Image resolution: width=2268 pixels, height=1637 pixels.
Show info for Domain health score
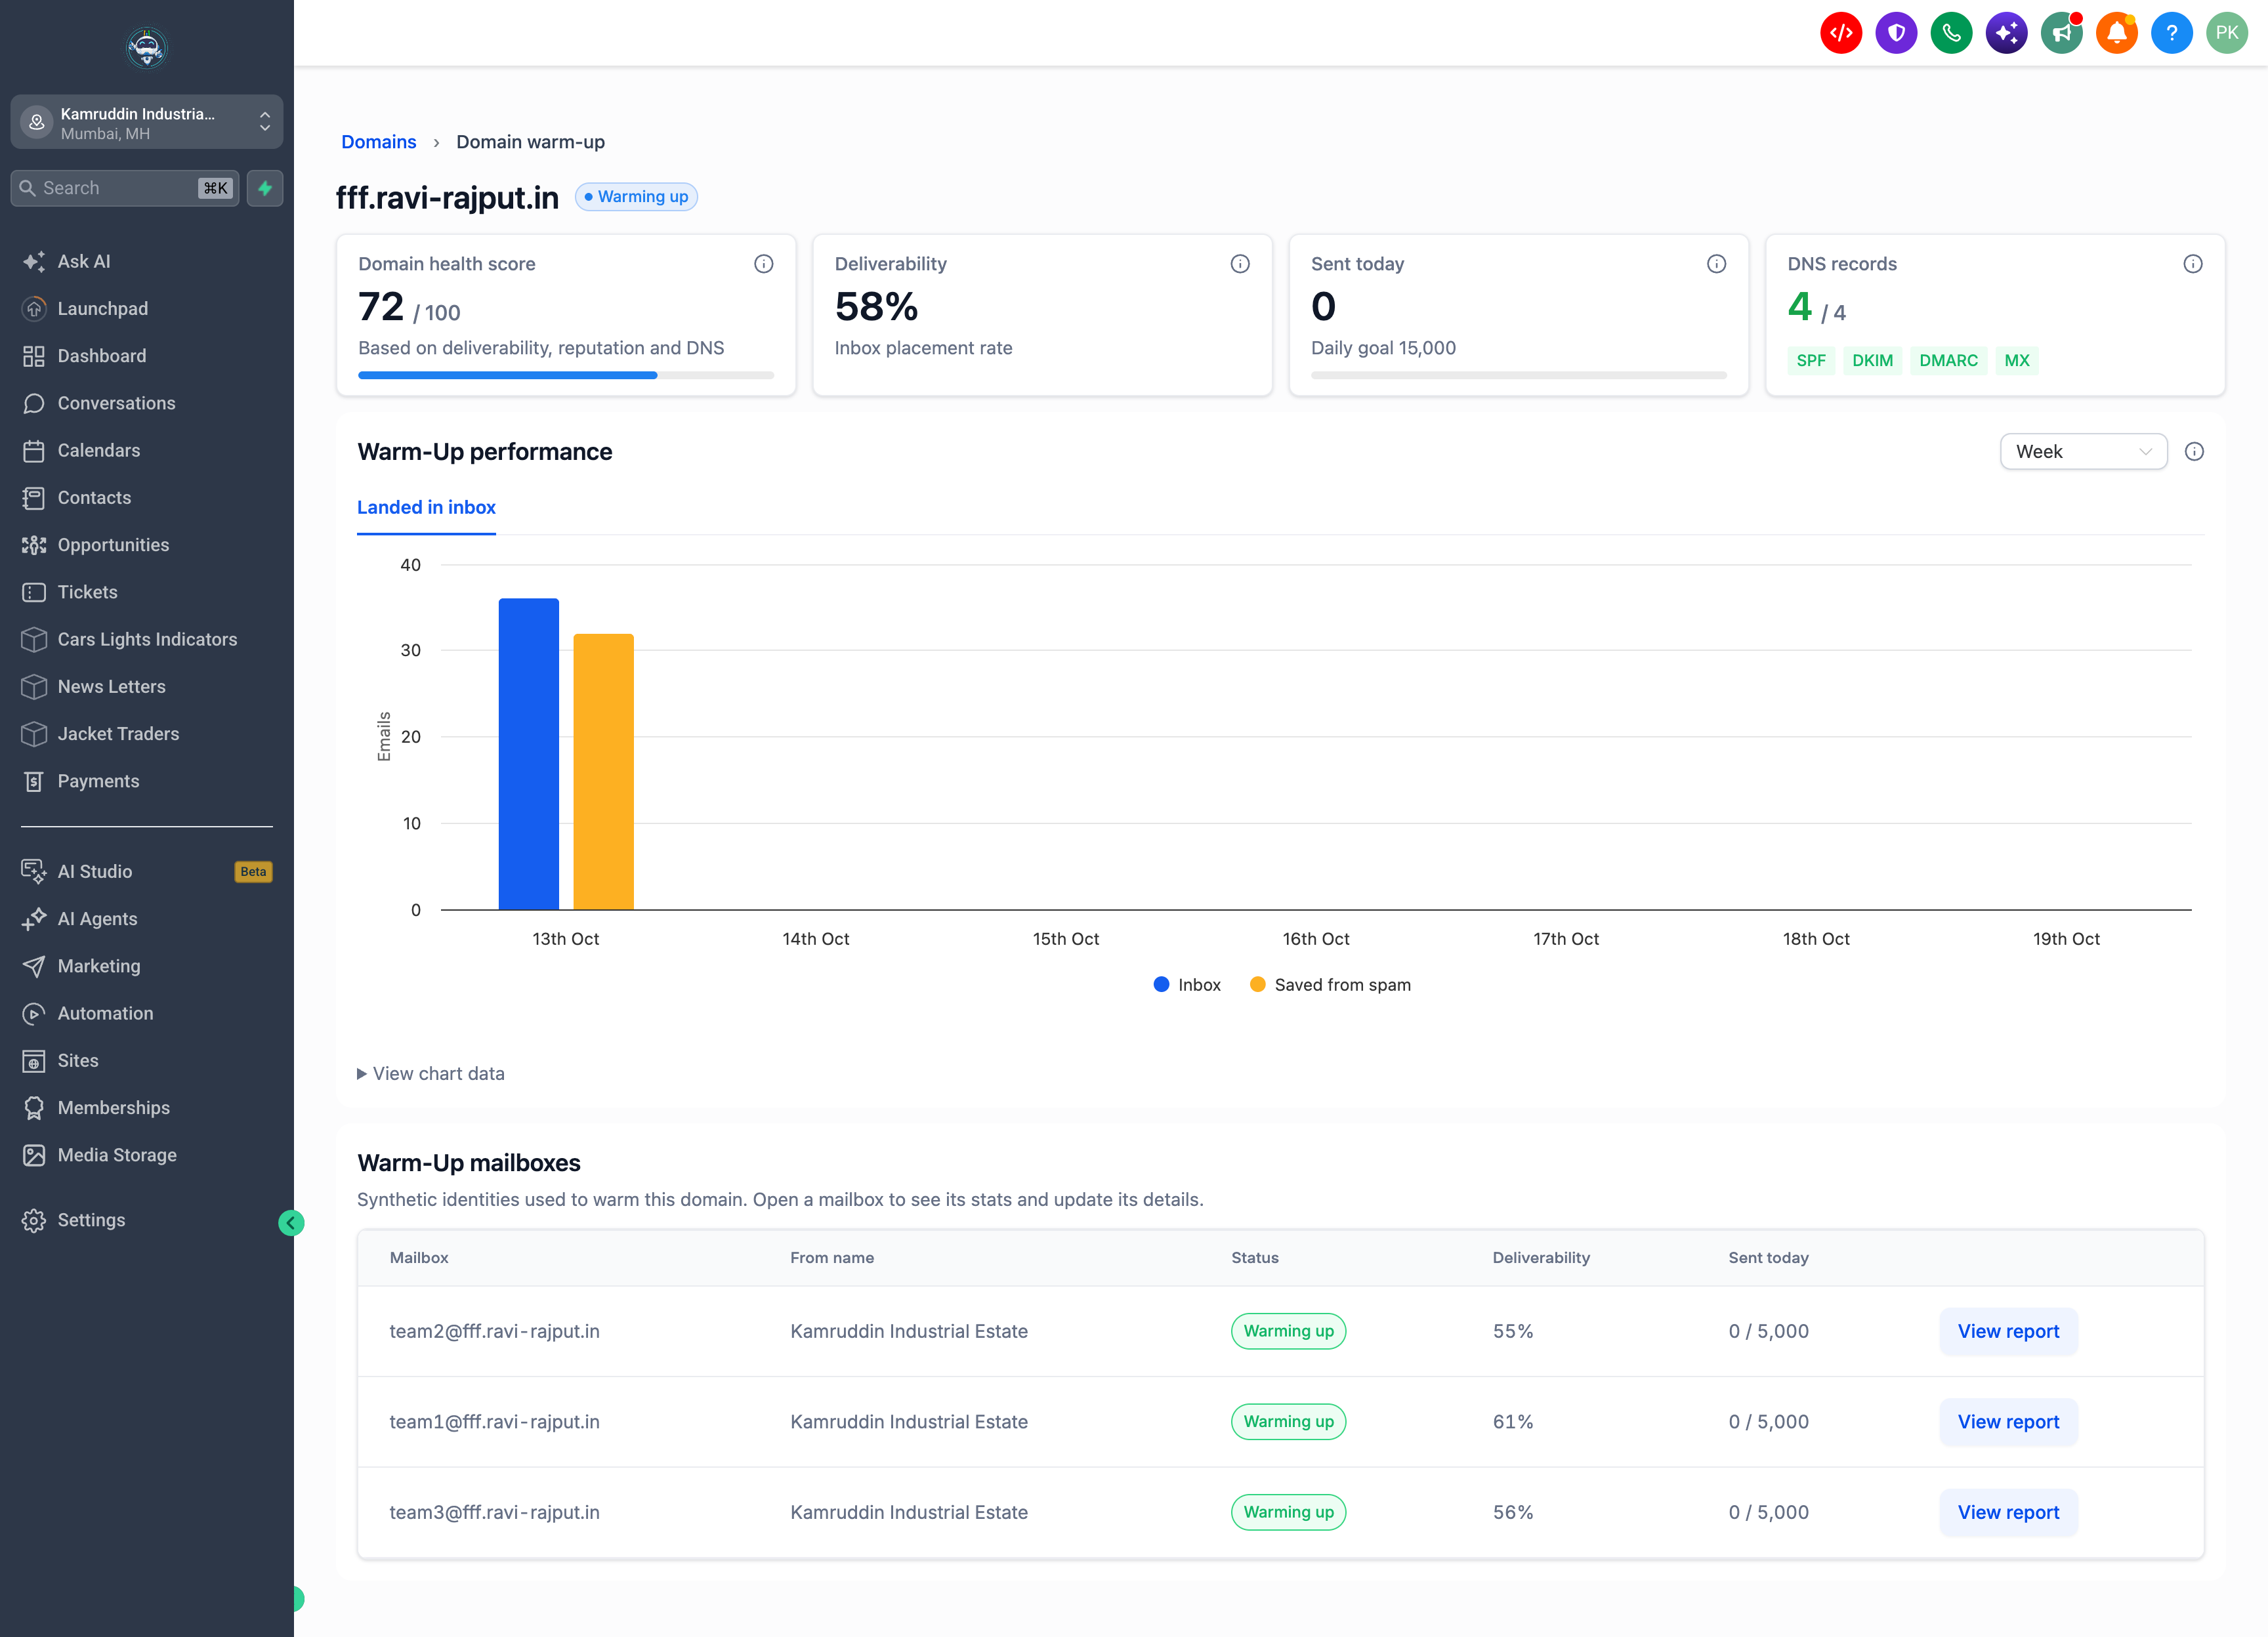coord(764,264)
